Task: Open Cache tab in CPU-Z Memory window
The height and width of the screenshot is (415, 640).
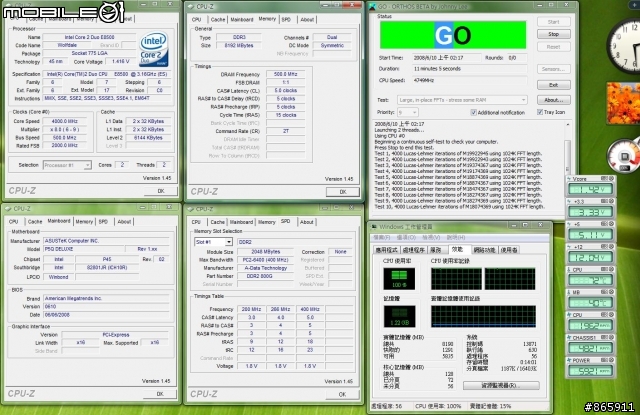Action: click(x=218, y=20)
